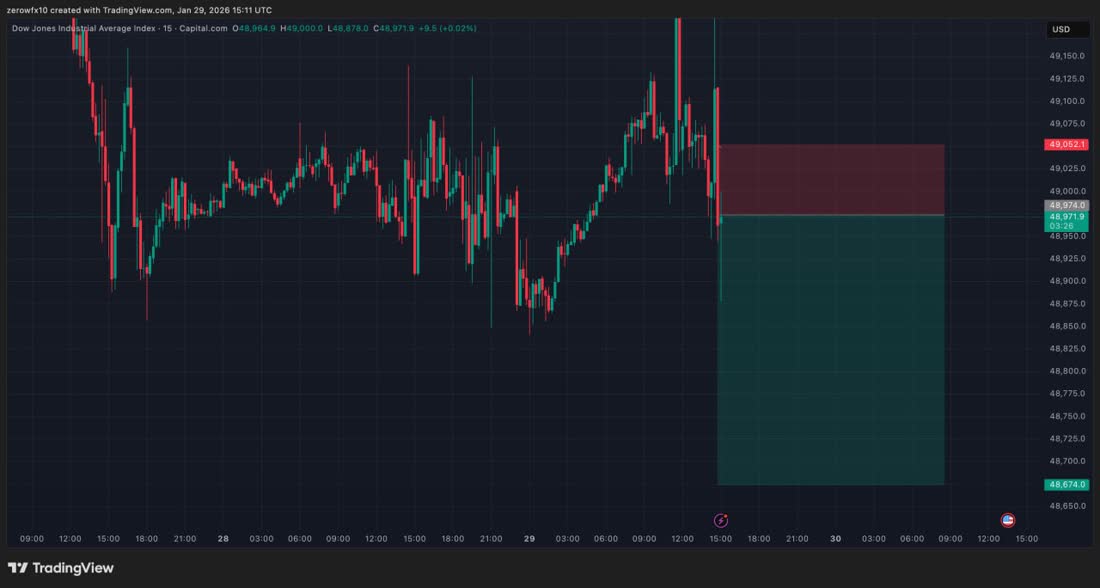Click the 48,700.0 price axis label
Image resolution: width=1100 pixels, height=588 pixels.
(1066, 461)
